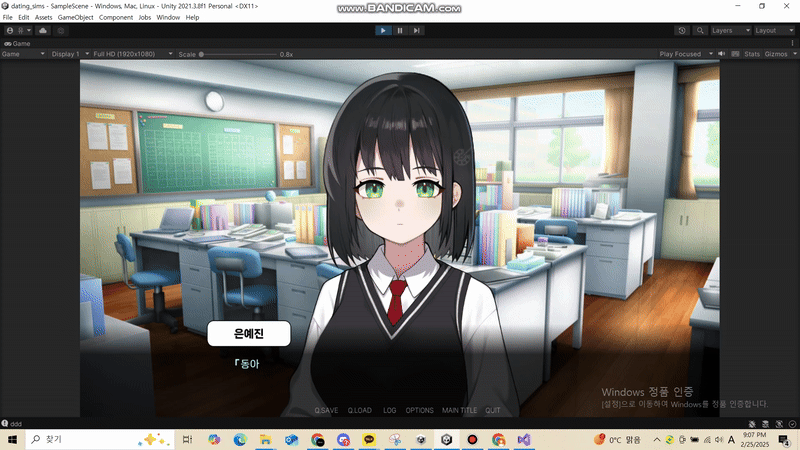Switch to Unity Editor taskbar icon
The width and height of the screenshot is (800, 450).
pyautogui.click(x=446, y=439)
